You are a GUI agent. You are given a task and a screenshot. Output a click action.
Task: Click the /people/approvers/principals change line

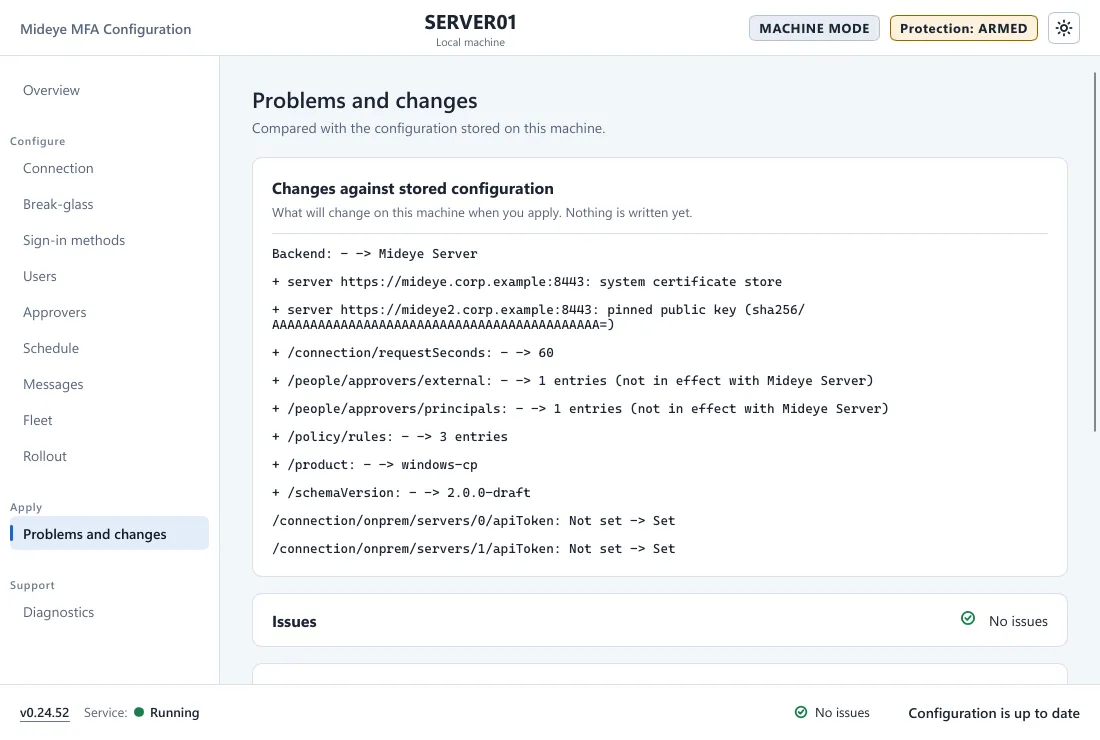(x=580, y=409)
